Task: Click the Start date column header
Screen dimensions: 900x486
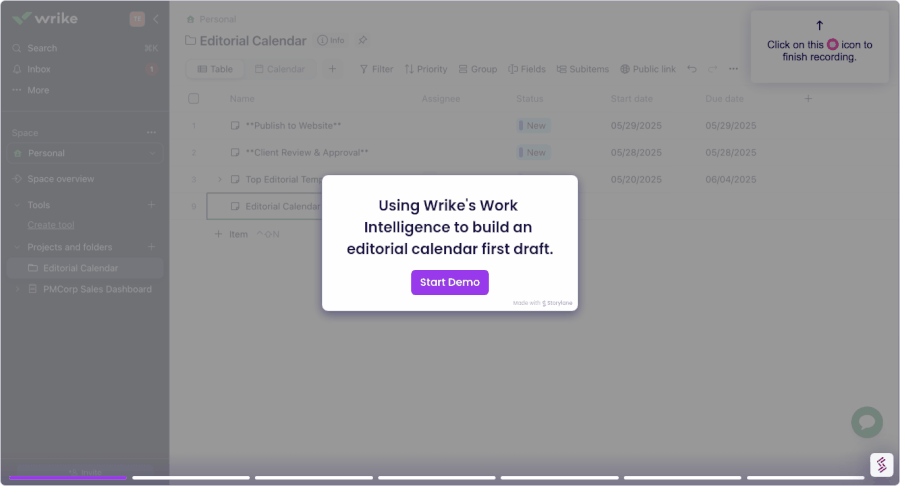Action: pyautogui.click(x=631, y=99)
